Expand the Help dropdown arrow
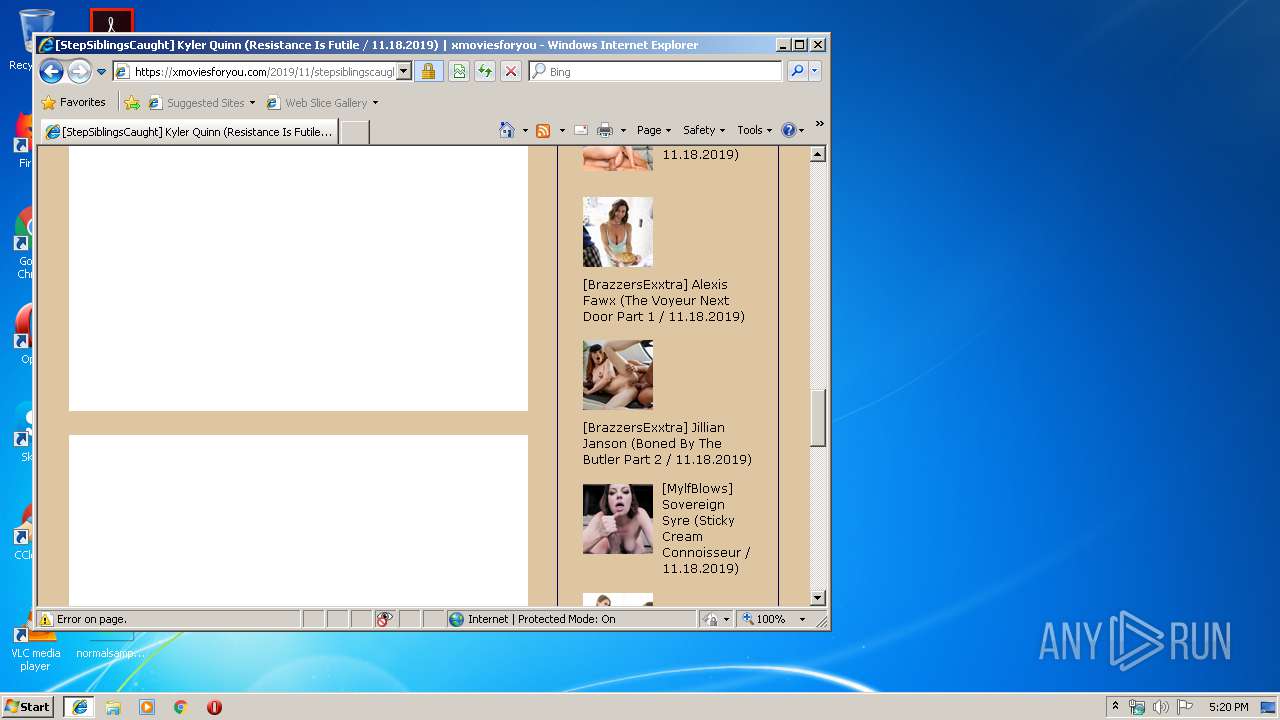1280x720 pixels. [801, 130]
